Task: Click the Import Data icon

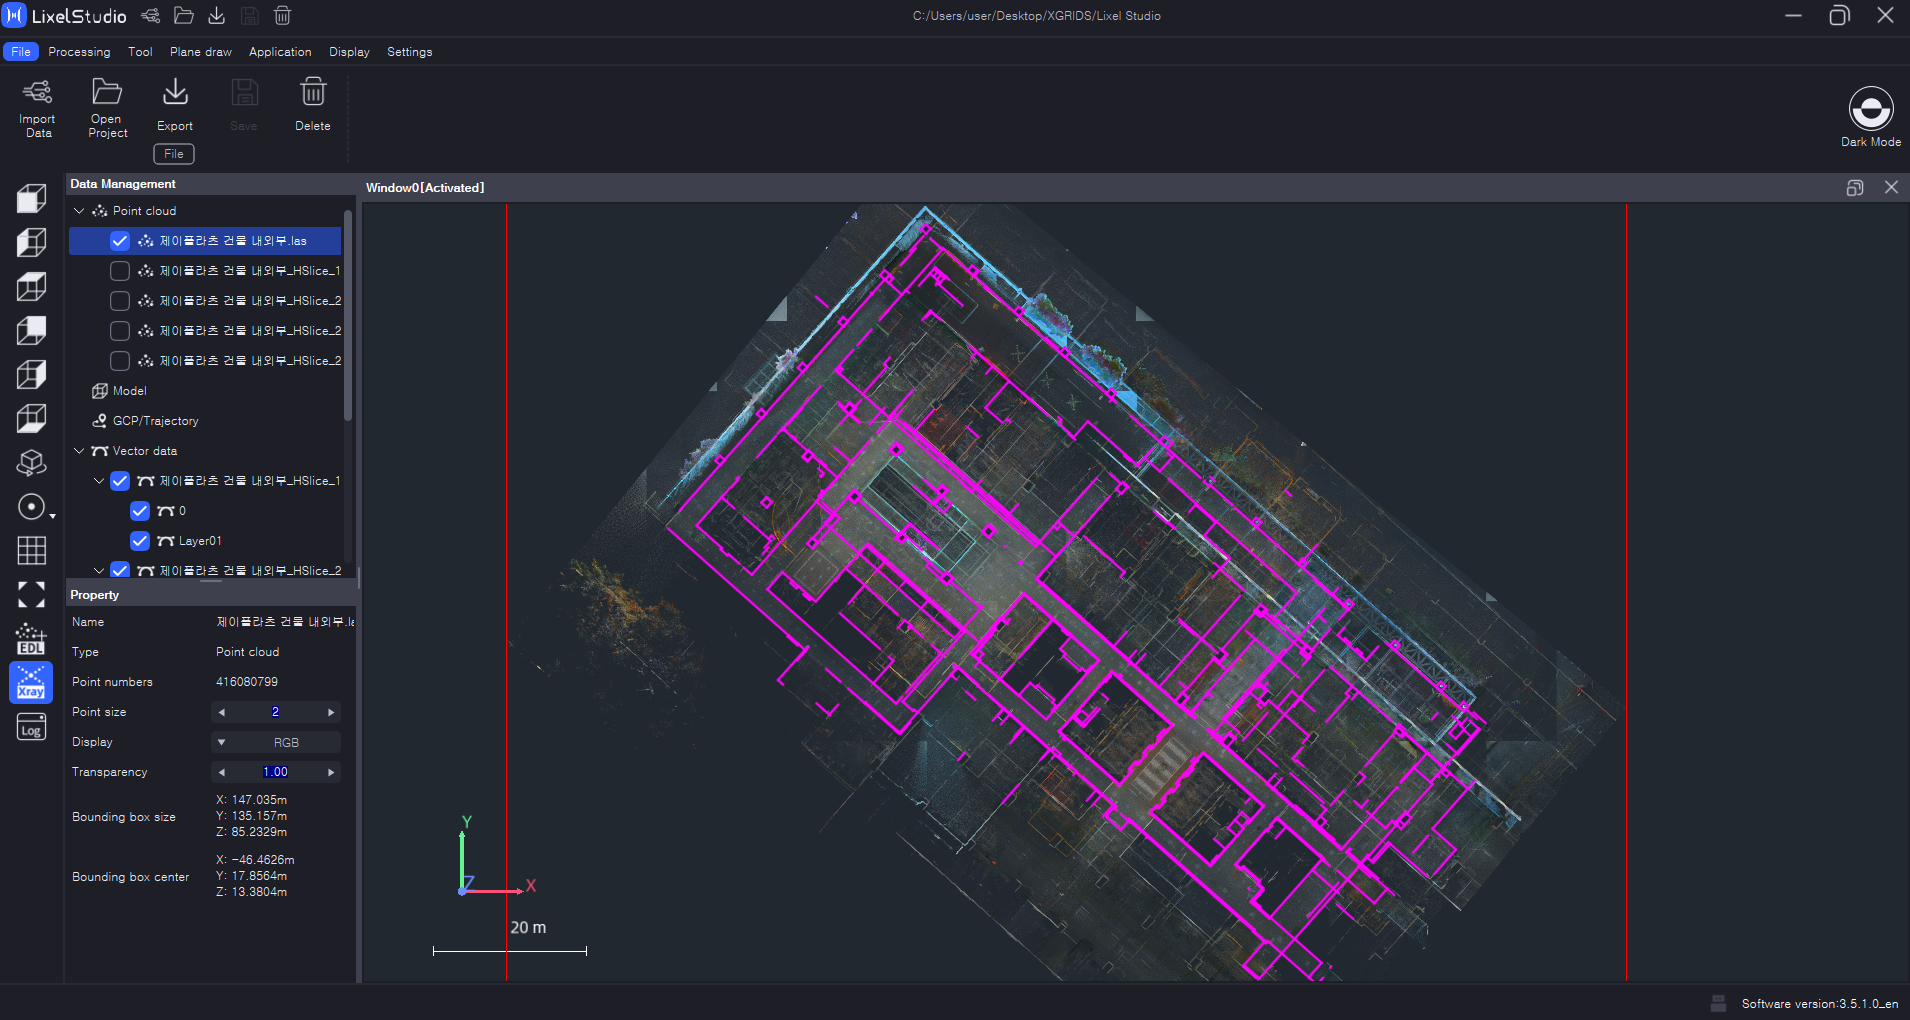Action: point(38,94)
